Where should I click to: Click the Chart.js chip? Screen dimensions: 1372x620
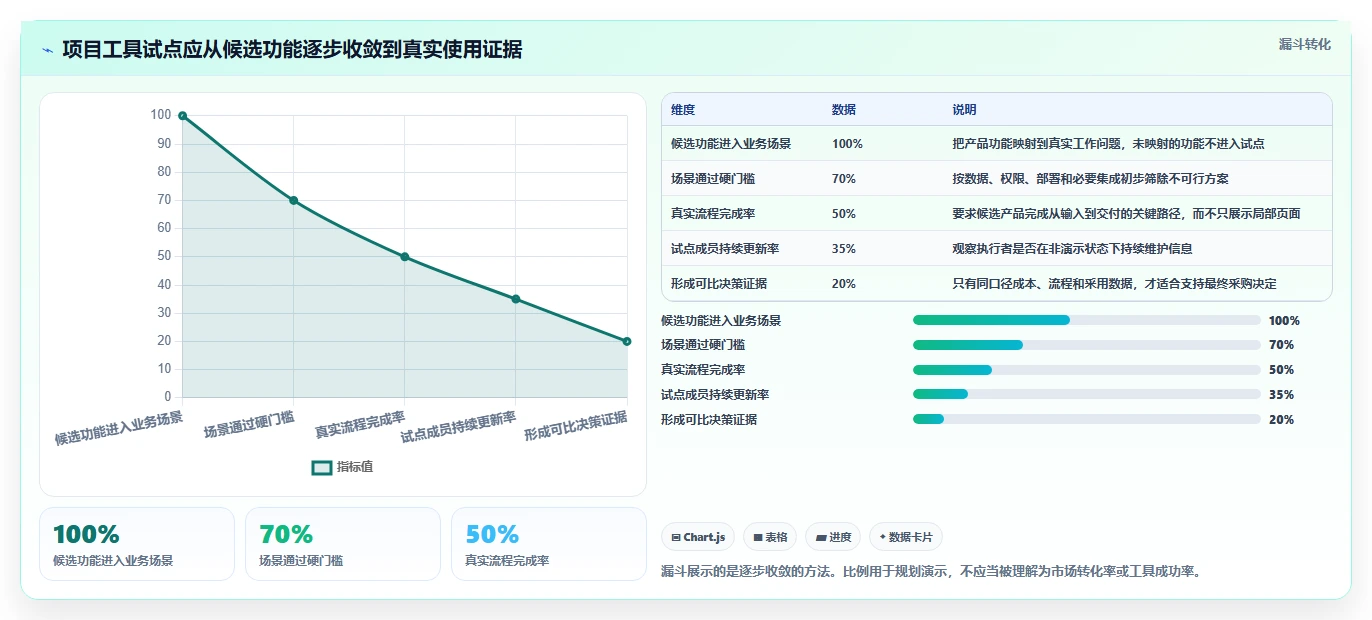pos(698,537)
